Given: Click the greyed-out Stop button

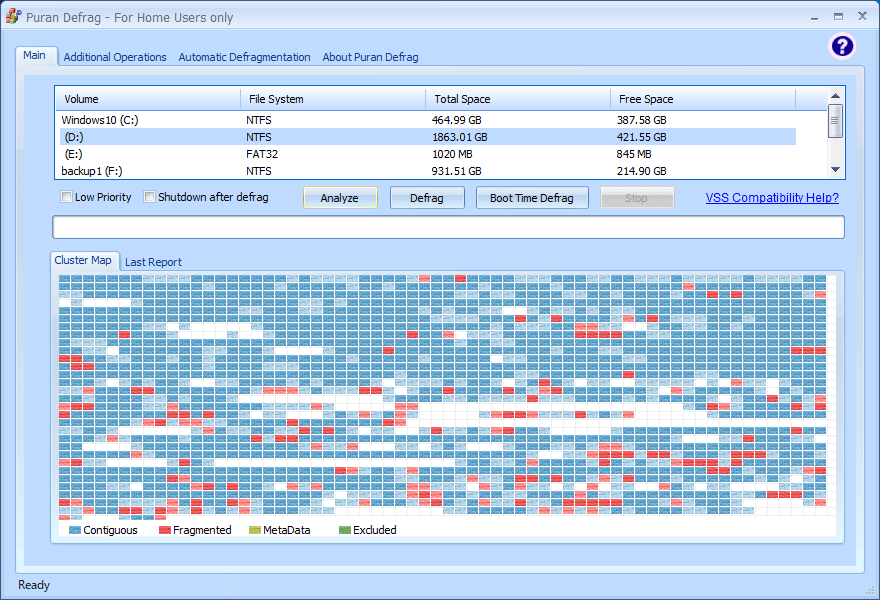Looking at the screenshot, I should coord(637,198).
